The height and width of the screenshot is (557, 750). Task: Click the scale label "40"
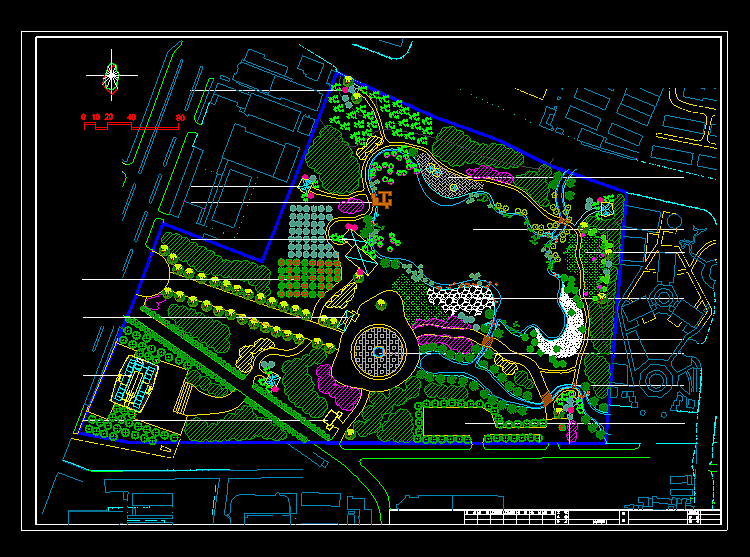131,117
